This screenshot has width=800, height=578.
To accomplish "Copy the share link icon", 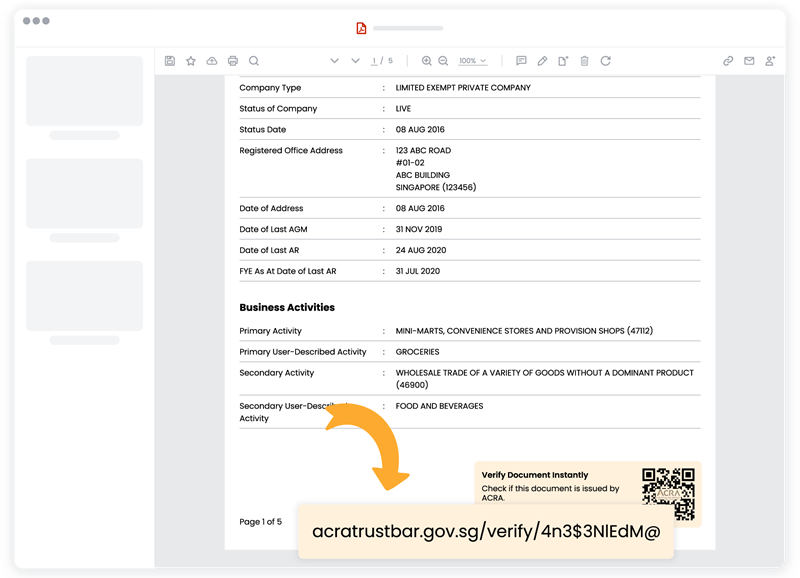I will click(x=728, y=60).
